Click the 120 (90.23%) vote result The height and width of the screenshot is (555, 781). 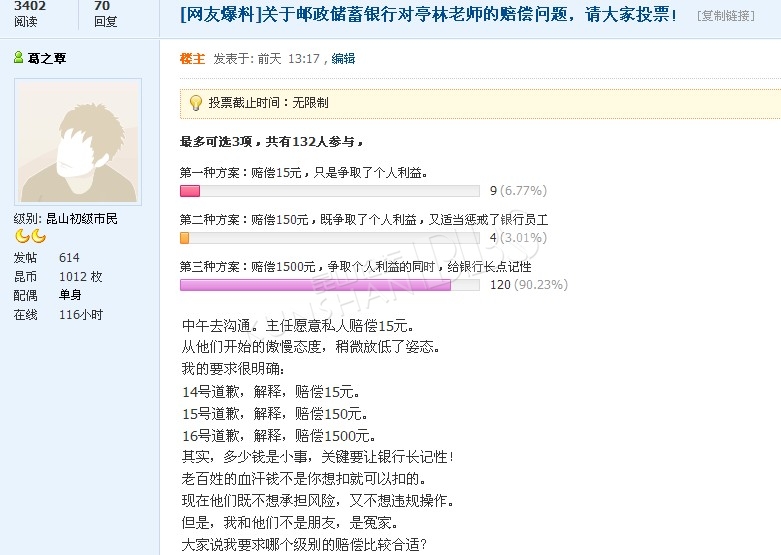[528, 285]
